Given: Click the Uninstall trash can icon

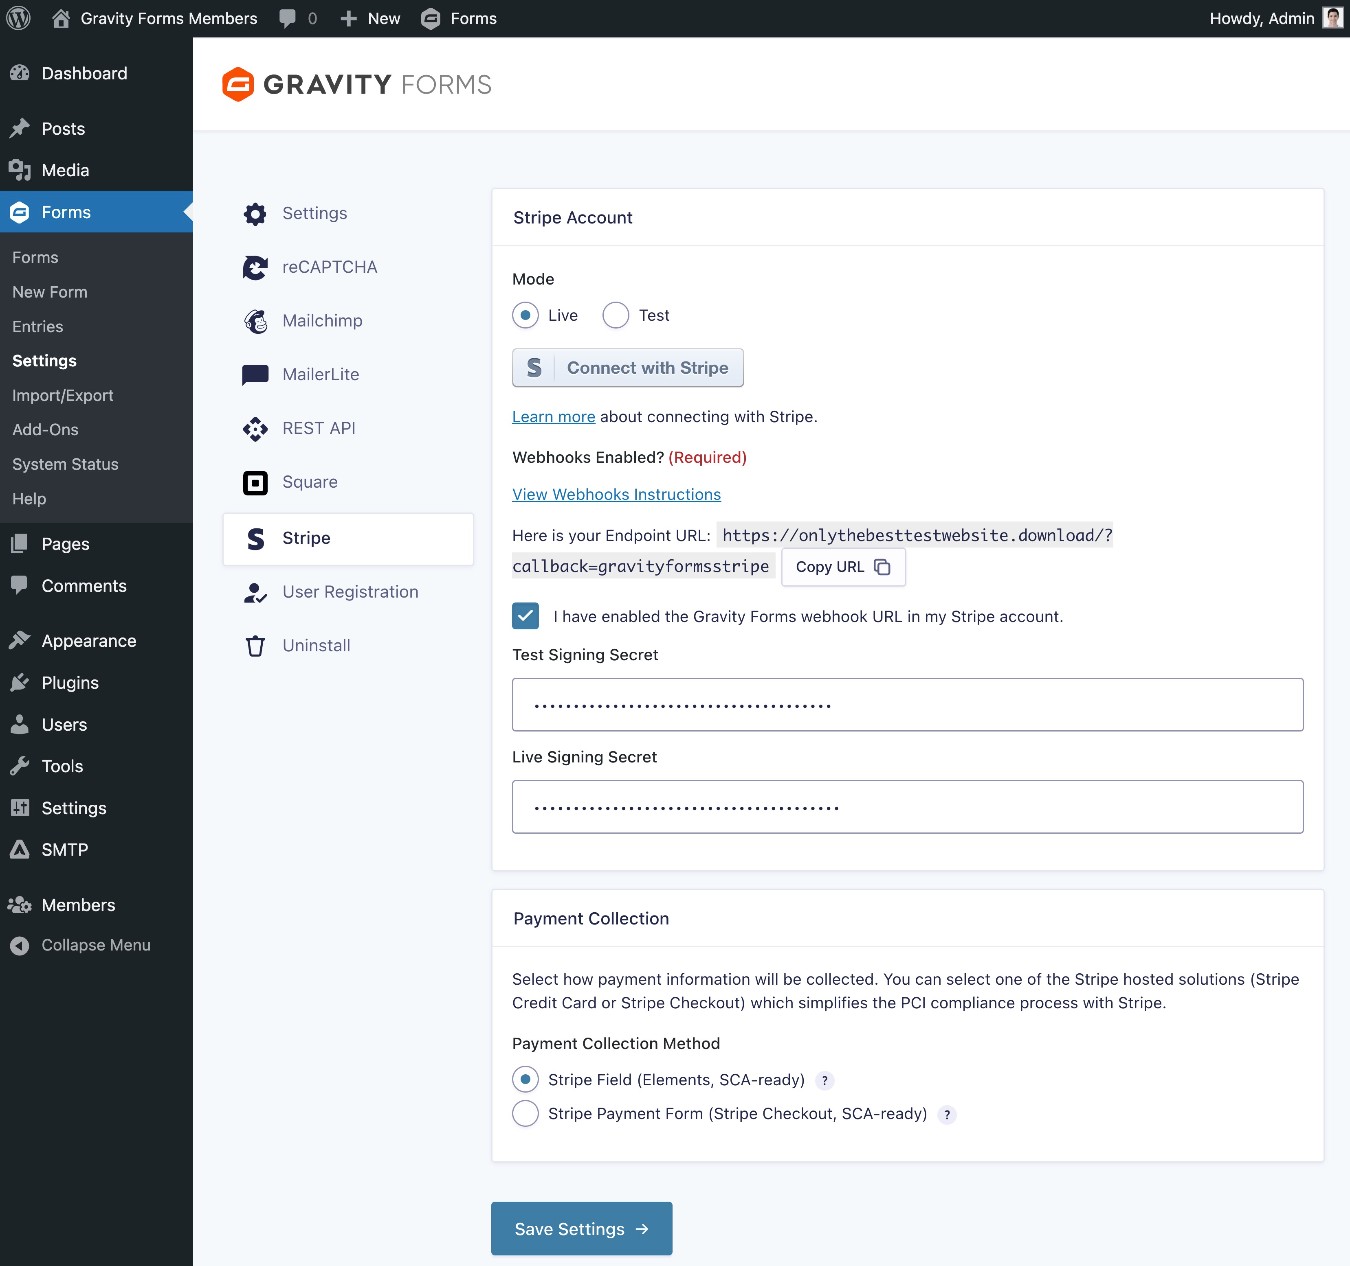Looking at the screenshot, I should pyautogui.click(x=256, y=645).
